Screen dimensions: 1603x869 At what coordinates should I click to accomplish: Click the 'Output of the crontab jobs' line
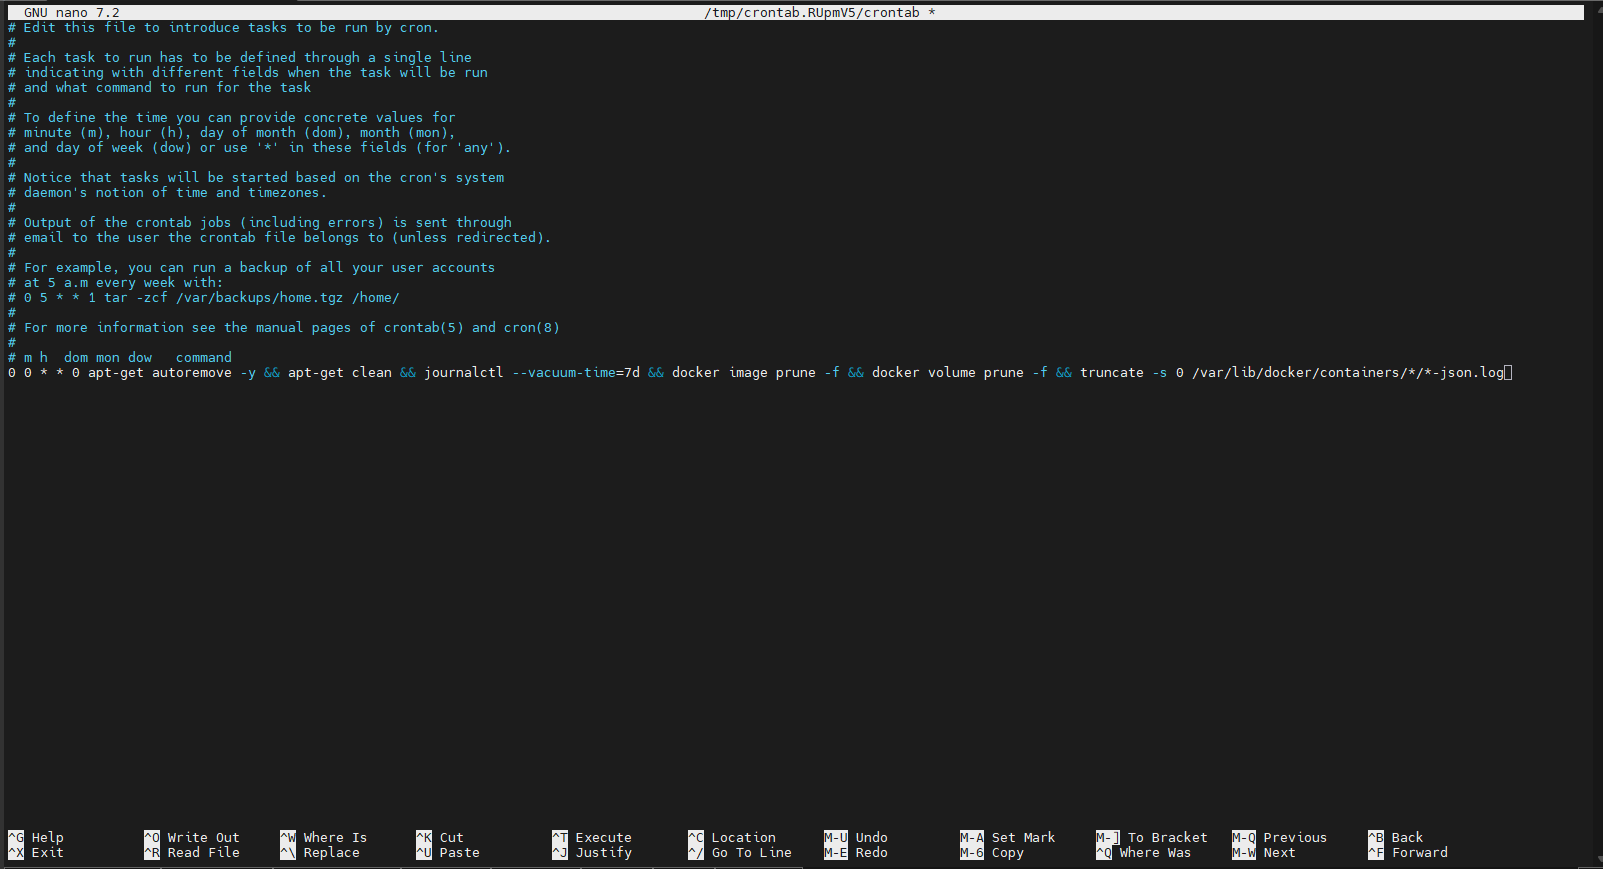tap(260, 223)
